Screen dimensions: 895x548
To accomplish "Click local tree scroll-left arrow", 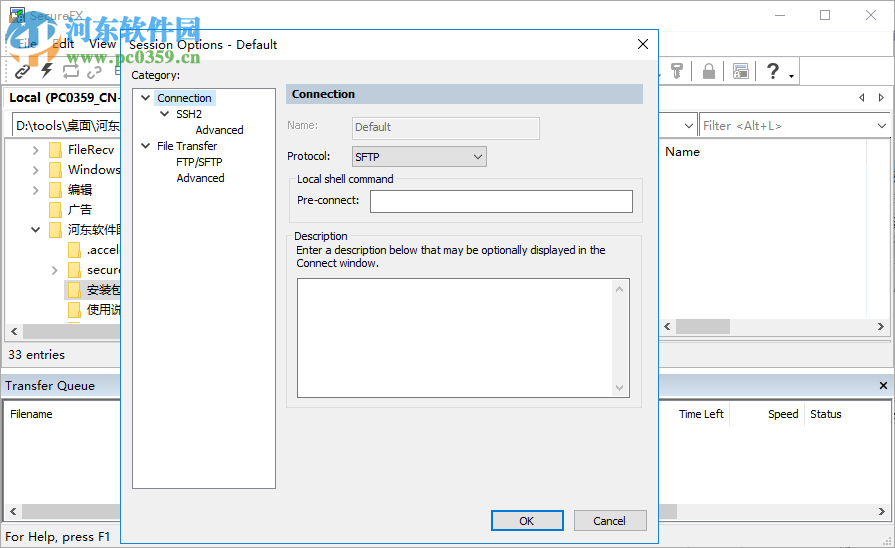I will click(x=14, y=331).
